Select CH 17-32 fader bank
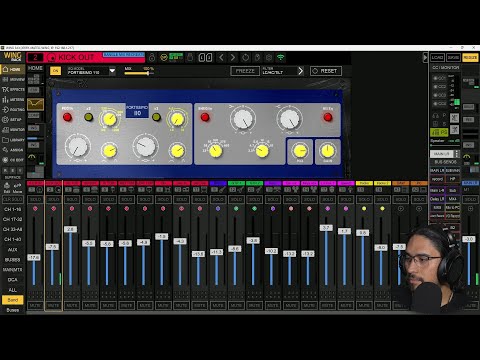The height and width of the screenshot is (360, 480). point(13,219)
